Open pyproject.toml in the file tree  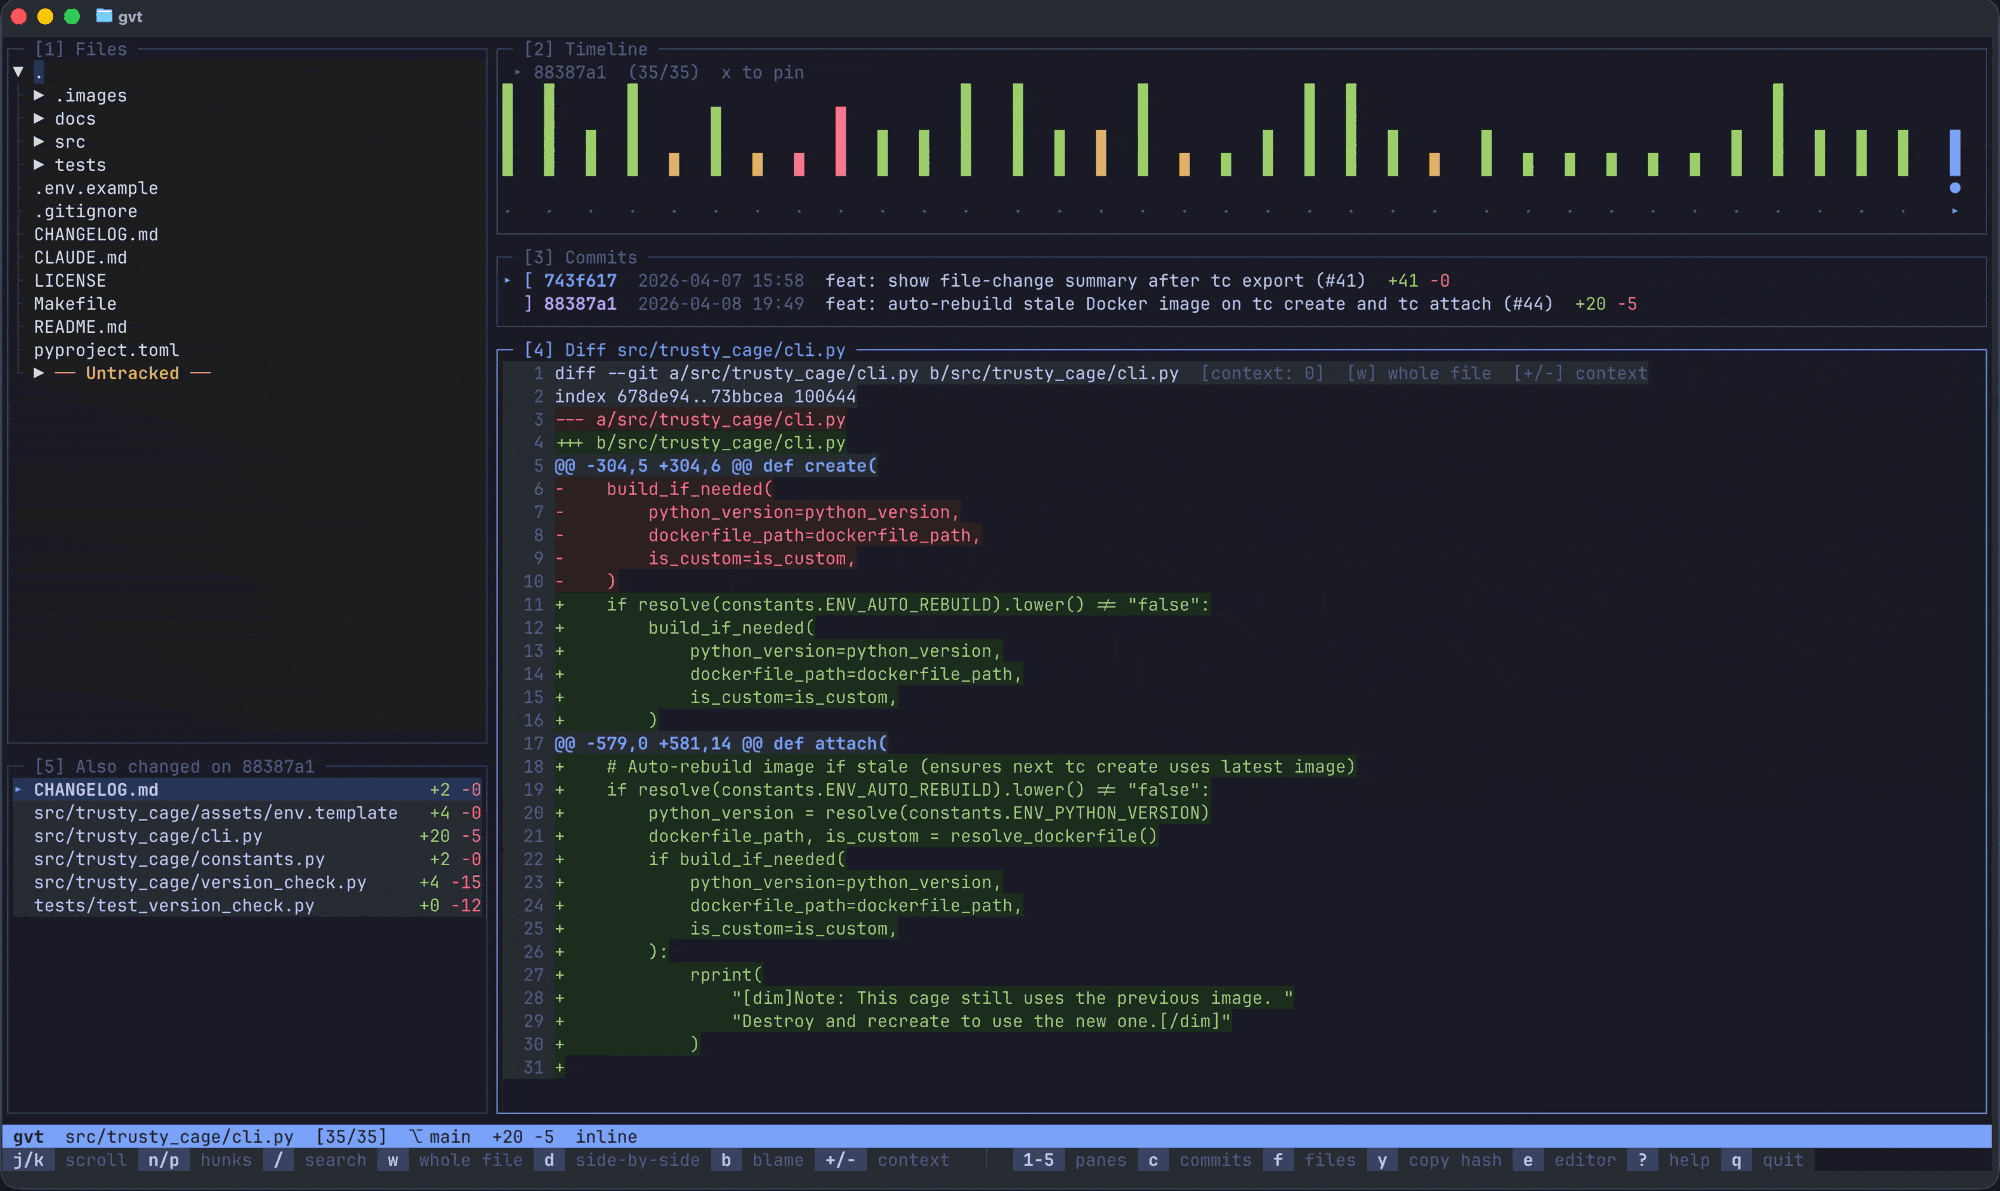tap(106, 350)
